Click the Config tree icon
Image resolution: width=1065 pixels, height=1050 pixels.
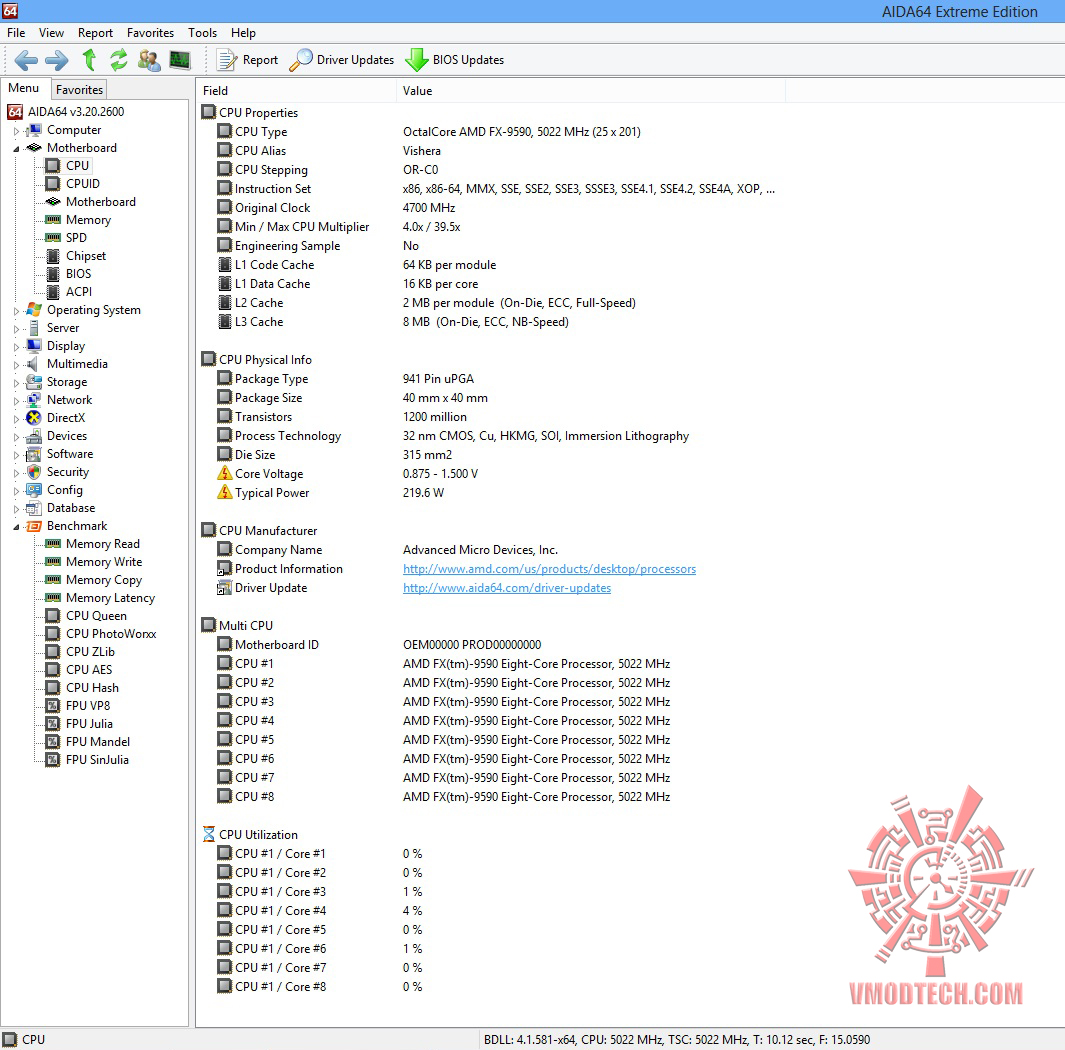(34, 490)
